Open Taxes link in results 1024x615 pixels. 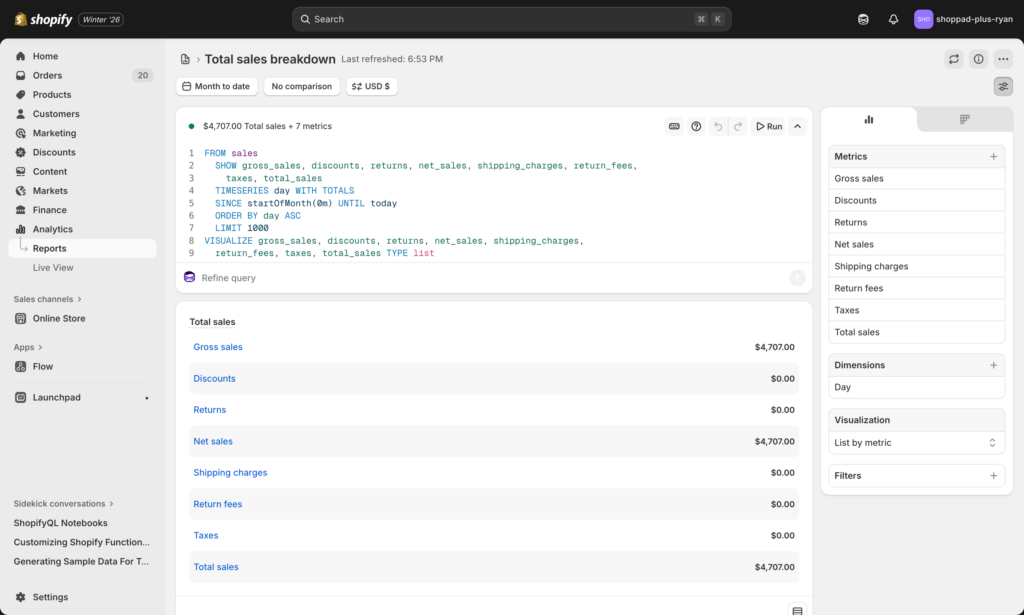pos(206,535)
